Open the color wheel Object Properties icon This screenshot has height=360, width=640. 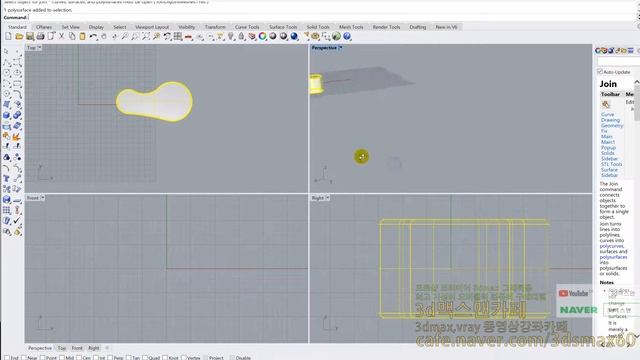[262, 36]
